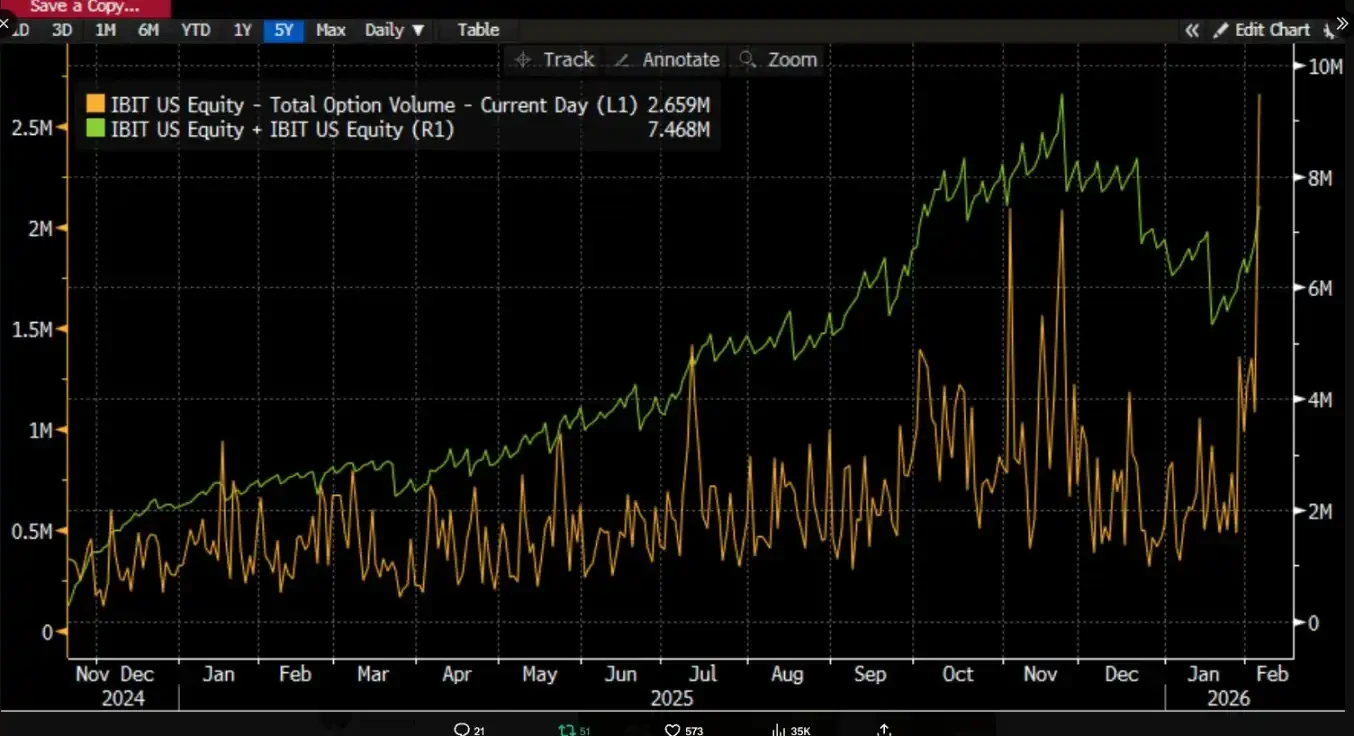This screenshot has width=1354, height=736.
Task: Enable the Max timeframe
Action: pos(330,30)
